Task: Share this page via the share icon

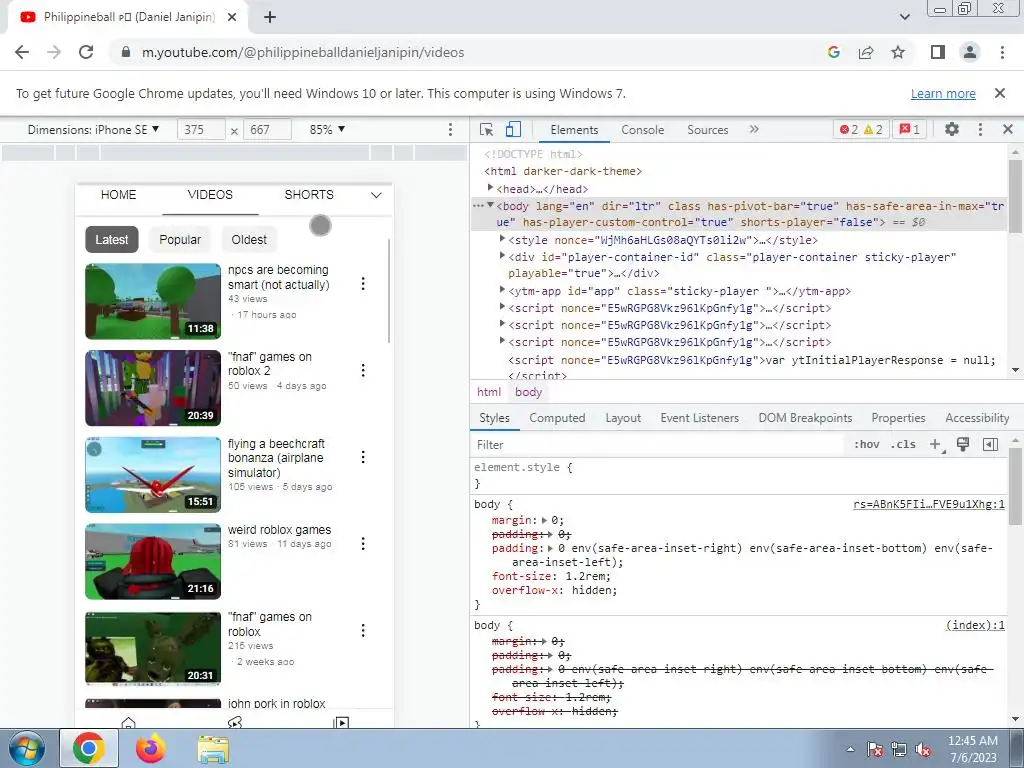Action: [866, 52]
